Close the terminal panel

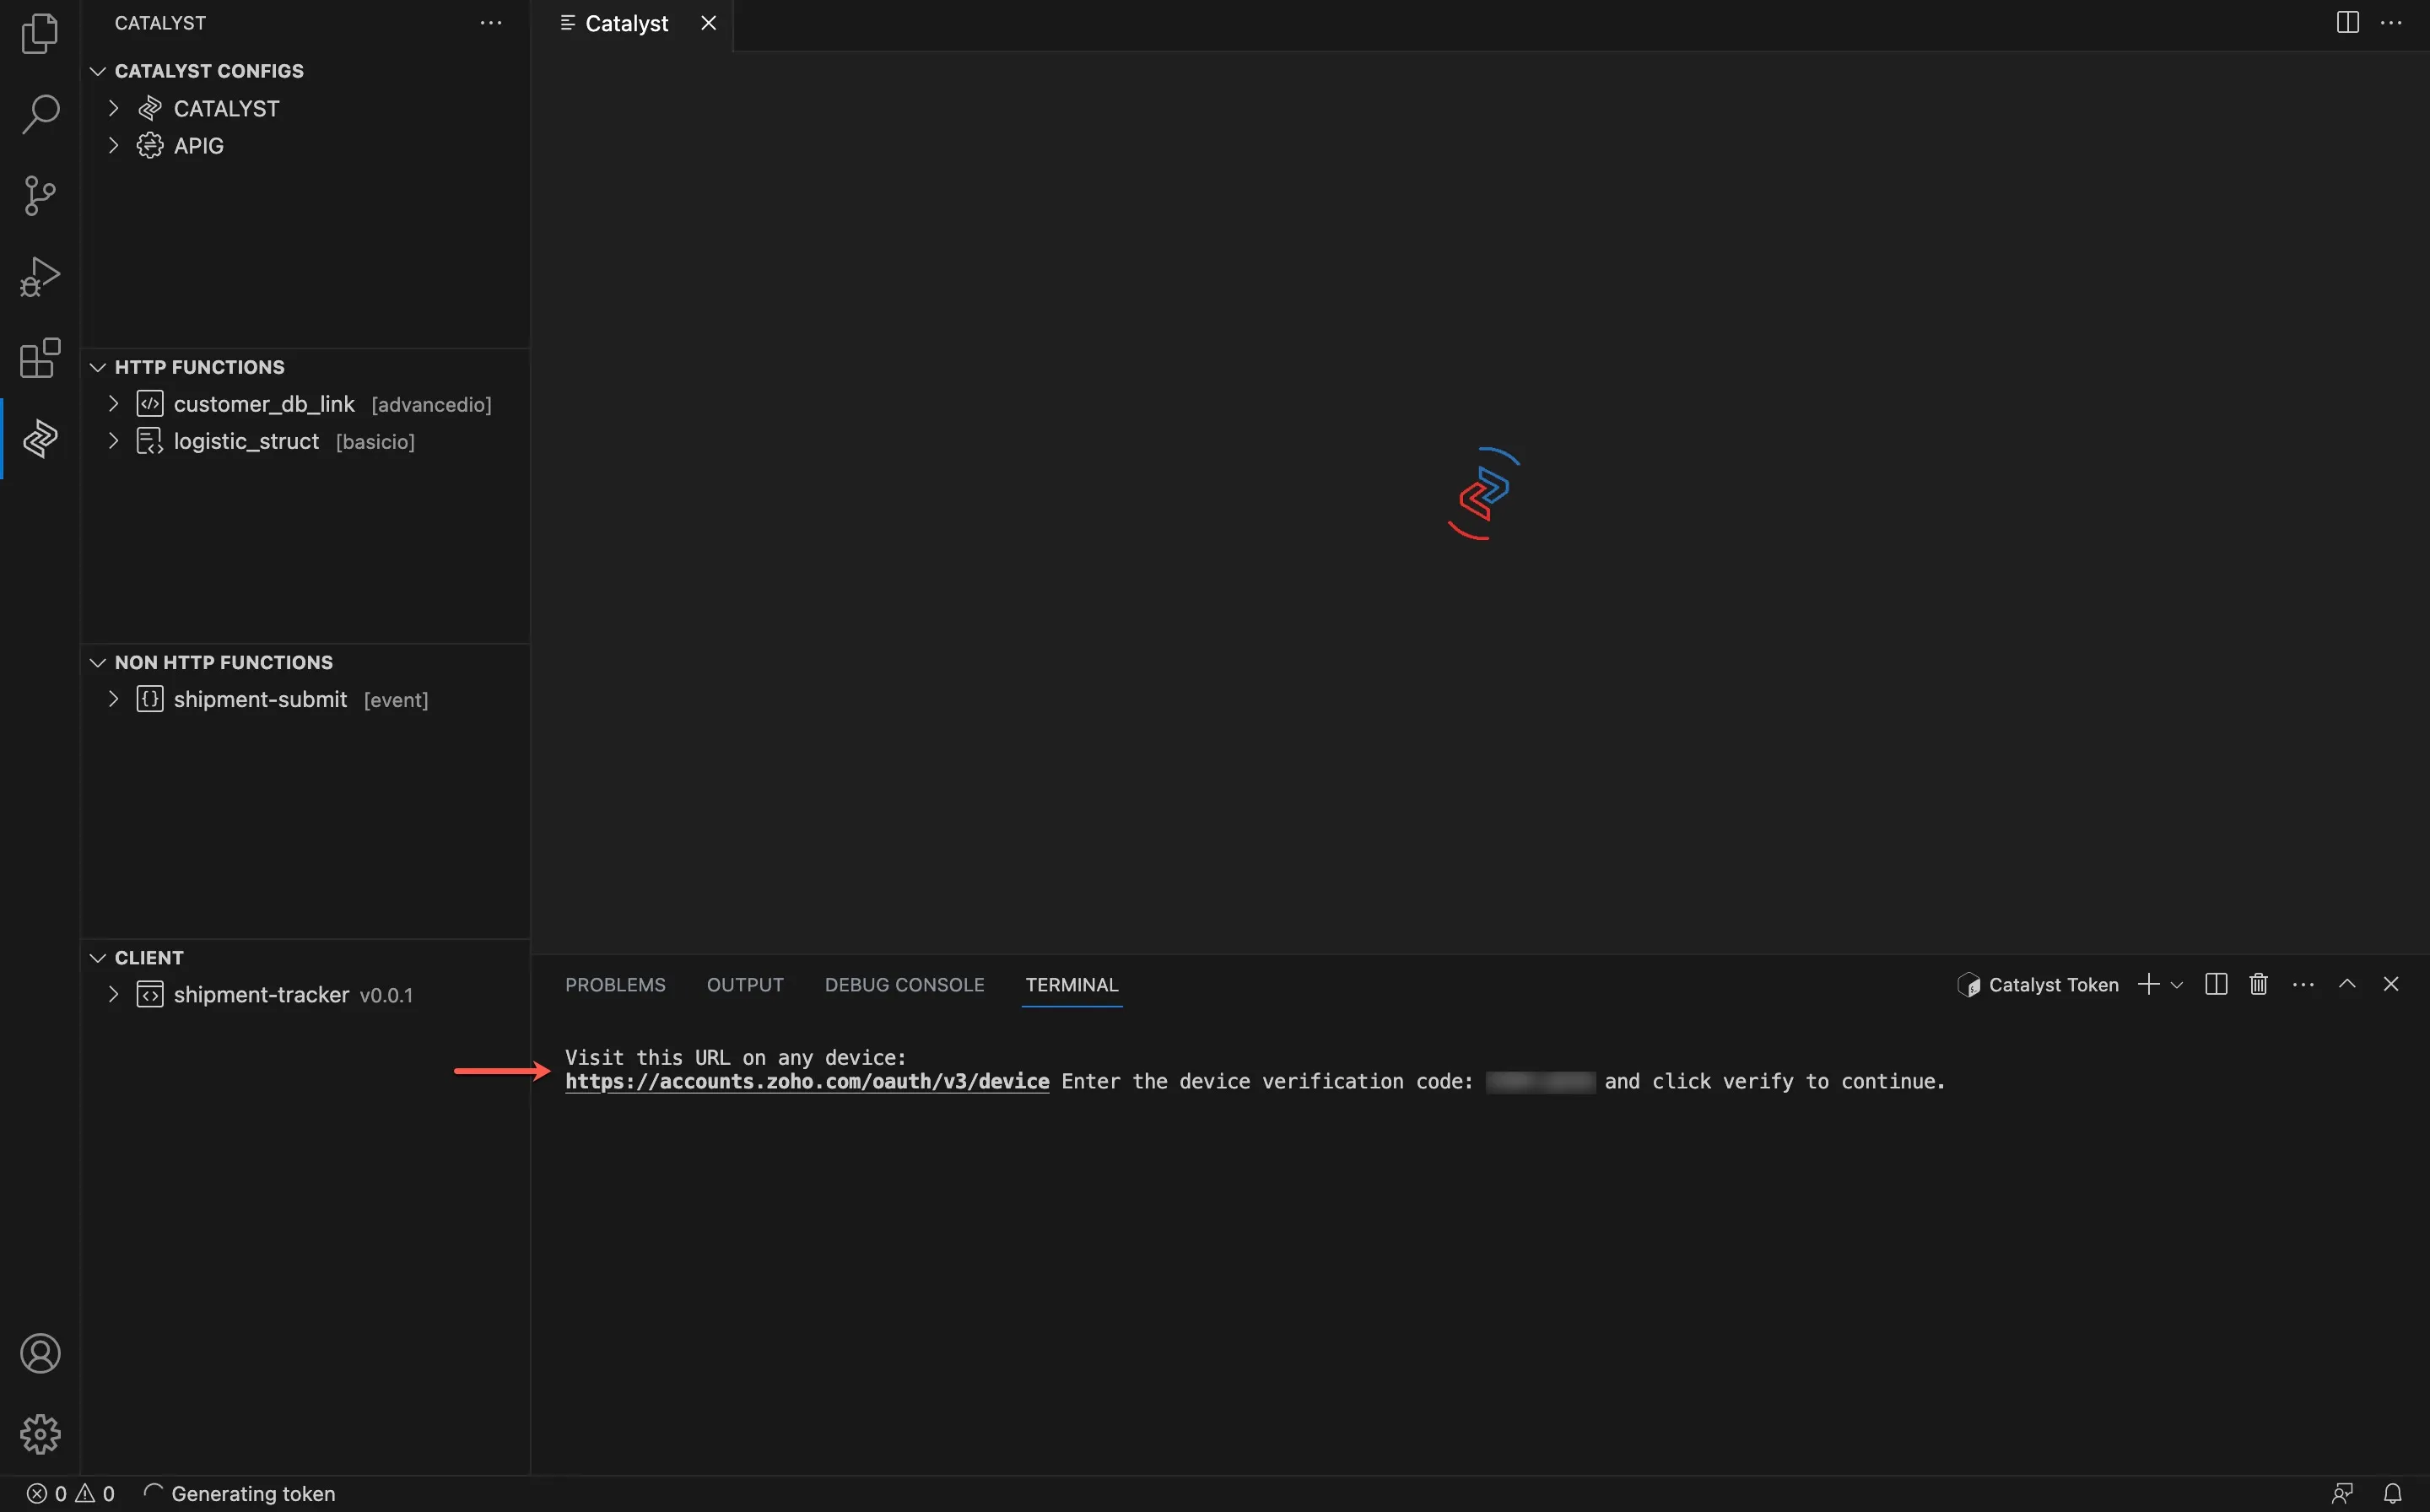pyautogui.click(x=2391, y=985)
